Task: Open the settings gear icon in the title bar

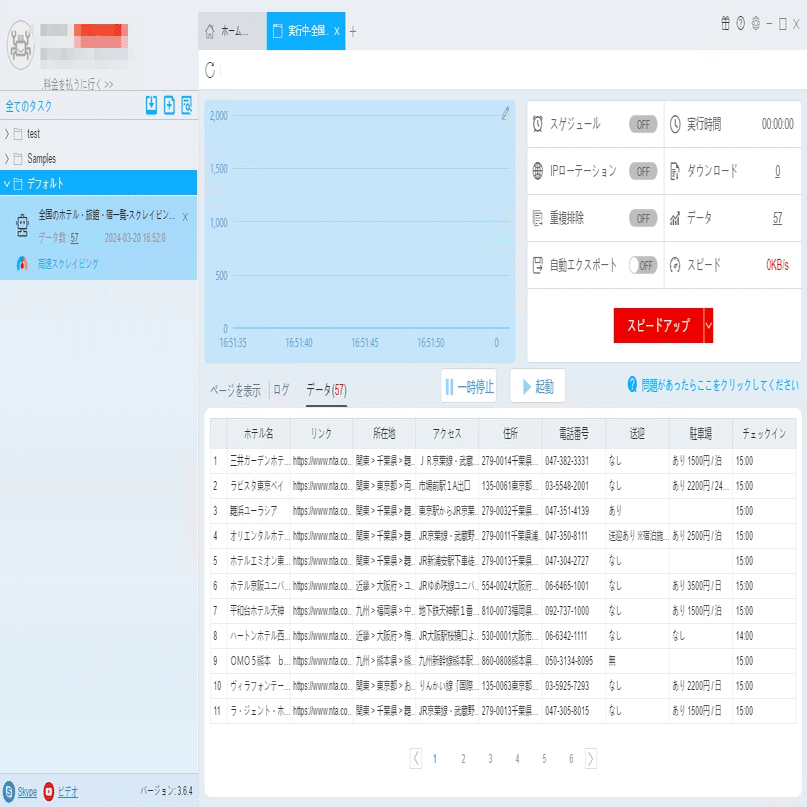Action: click(x=756, y=23)
